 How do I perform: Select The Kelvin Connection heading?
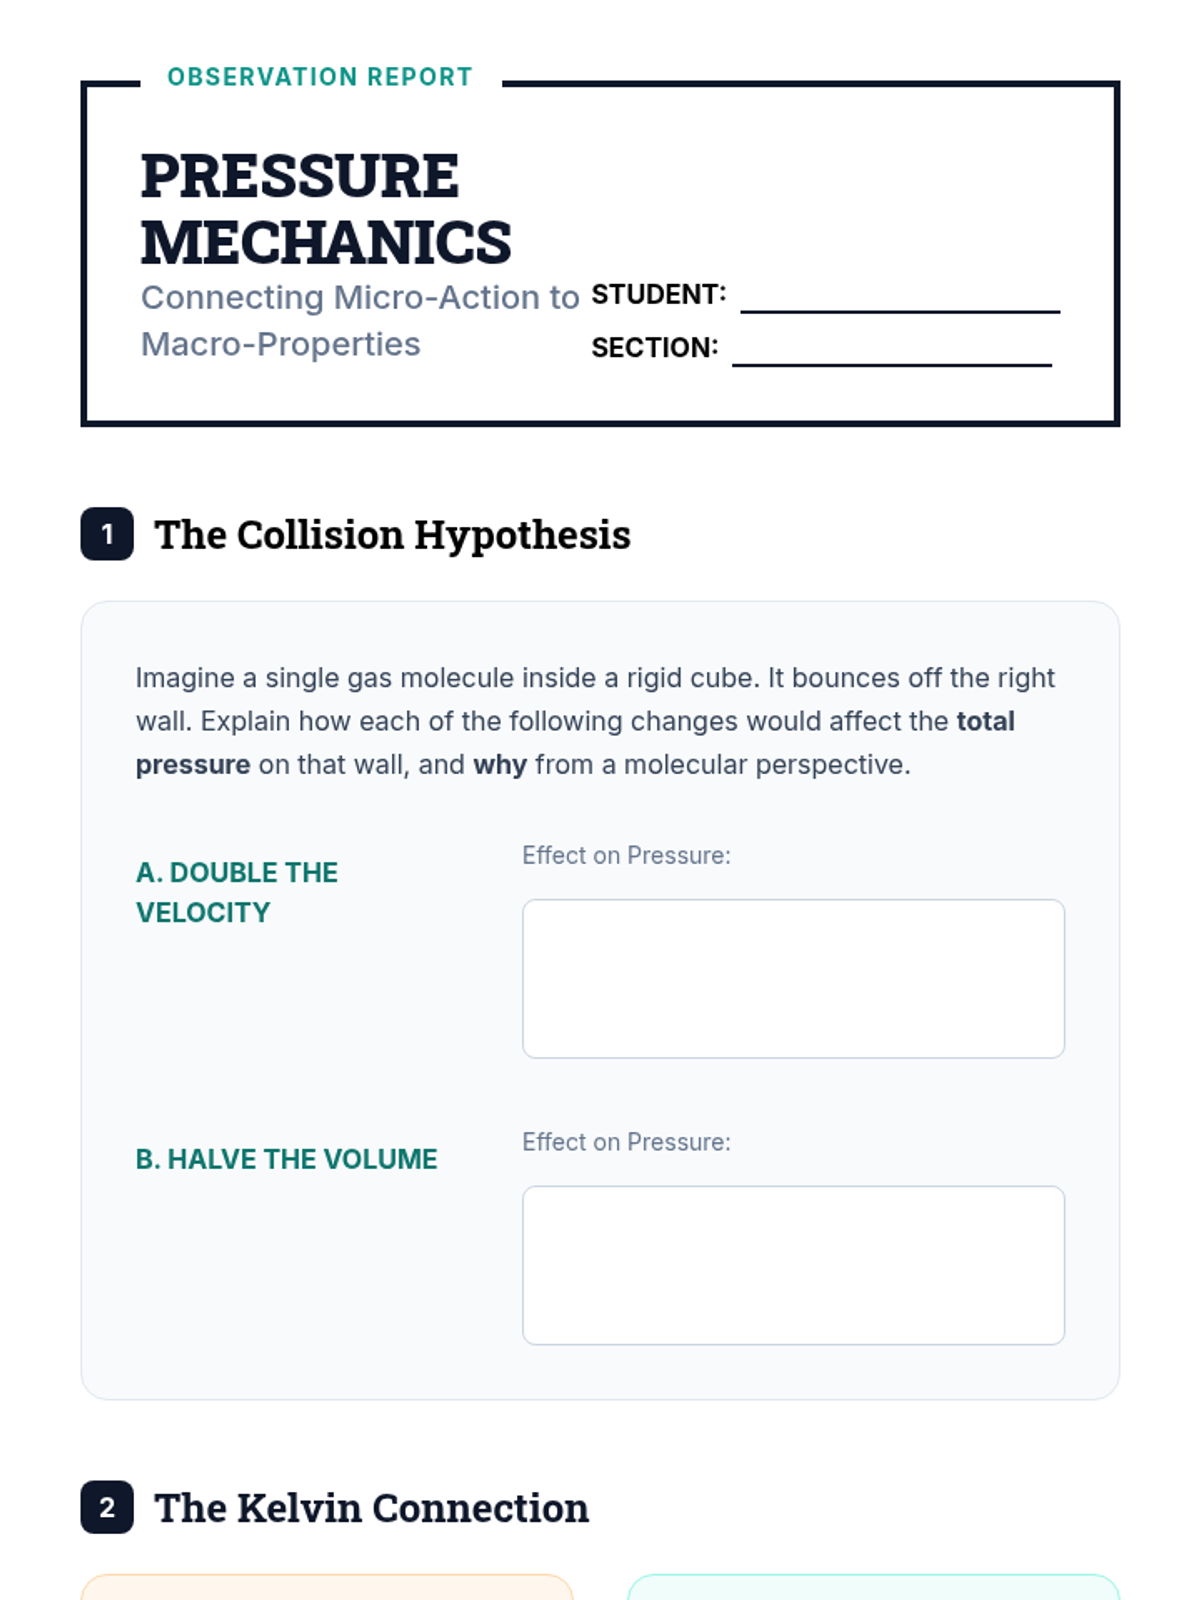pyautogui.click(x=371, y=1508)
